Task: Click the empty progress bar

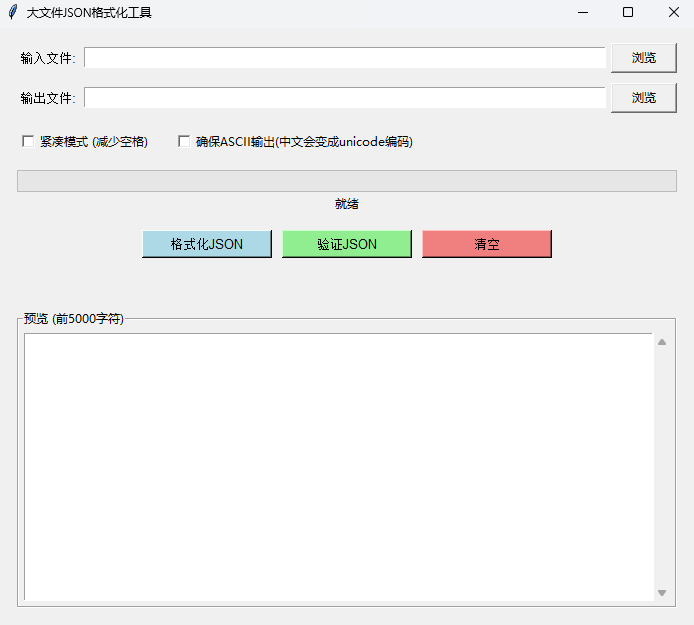Action: [346, 181]
